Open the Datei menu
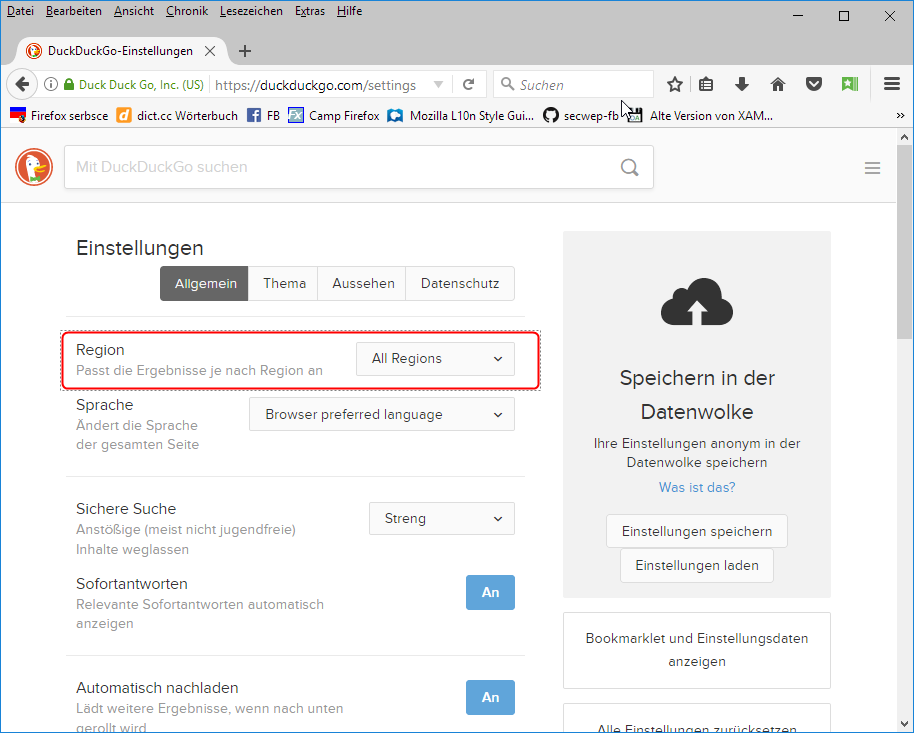Viewport: 914px width, 733px height. pyautogui.click(x=20, y=11)
